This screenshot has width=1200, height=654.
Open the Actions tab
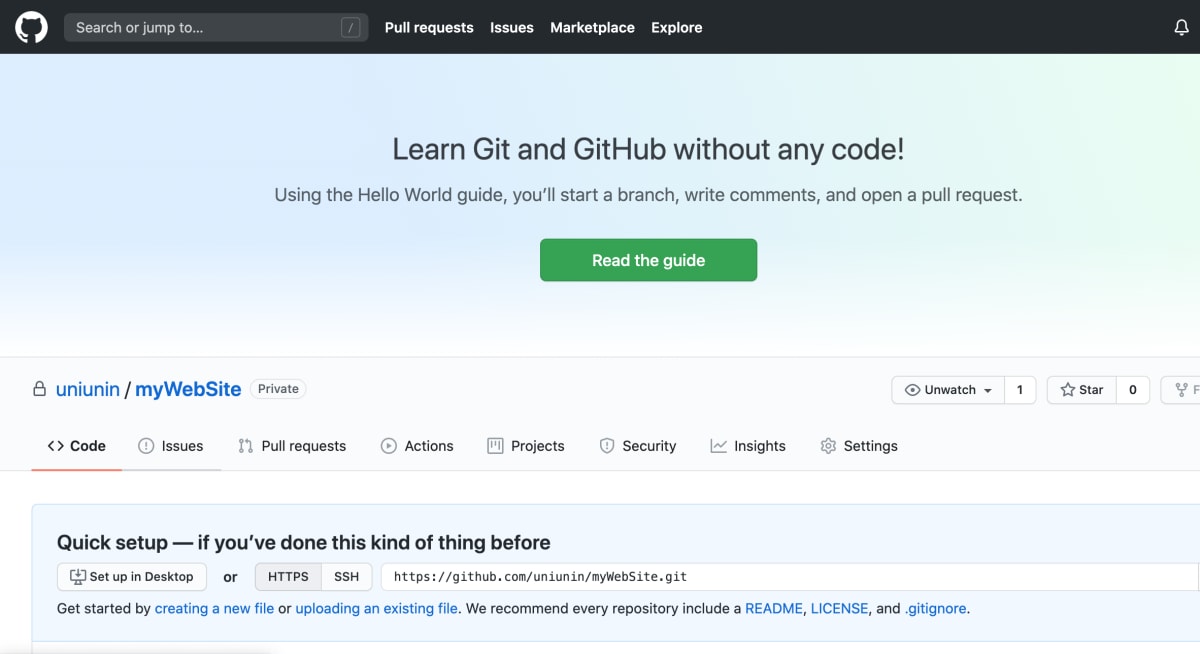click(417, 446)
